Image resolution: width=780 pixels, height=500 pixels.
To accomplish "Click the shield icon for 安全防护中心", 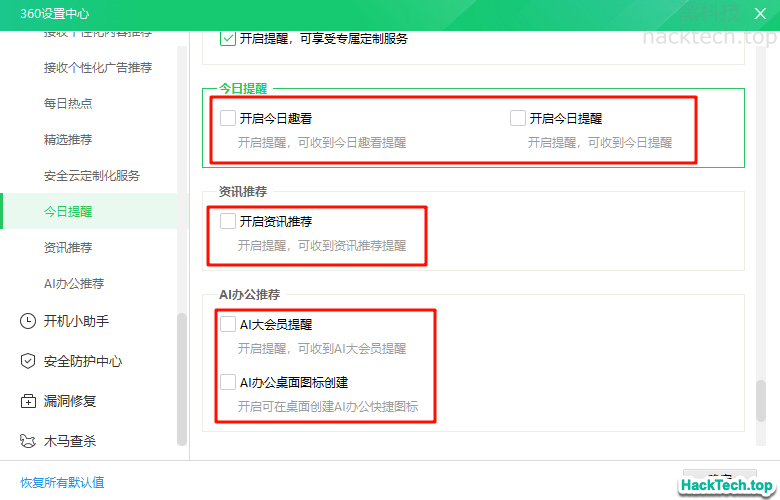I will pos(28,361).
